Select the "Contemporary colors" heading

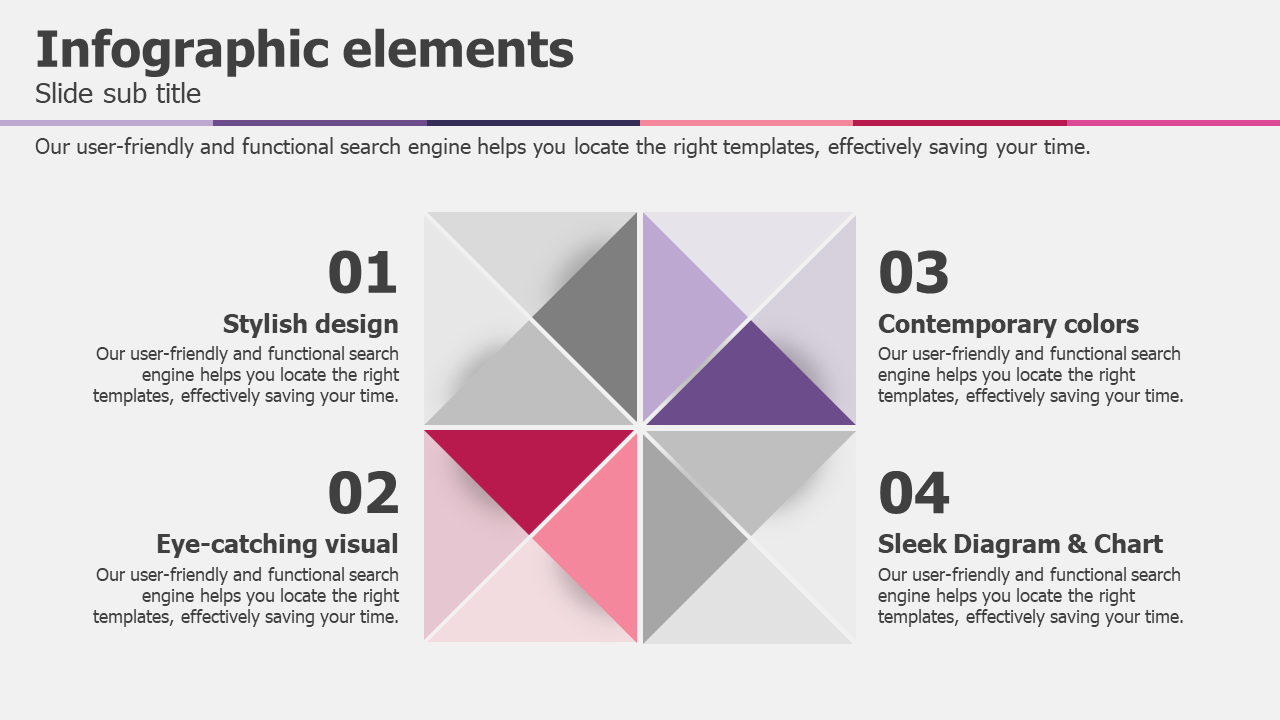(1008, 324)
